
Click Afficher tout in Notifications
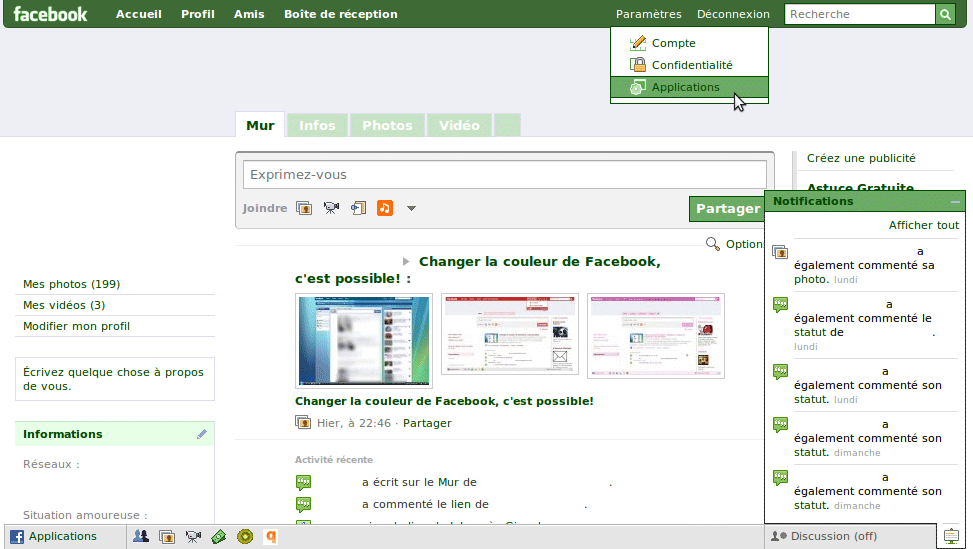click(x=923, y=225)
